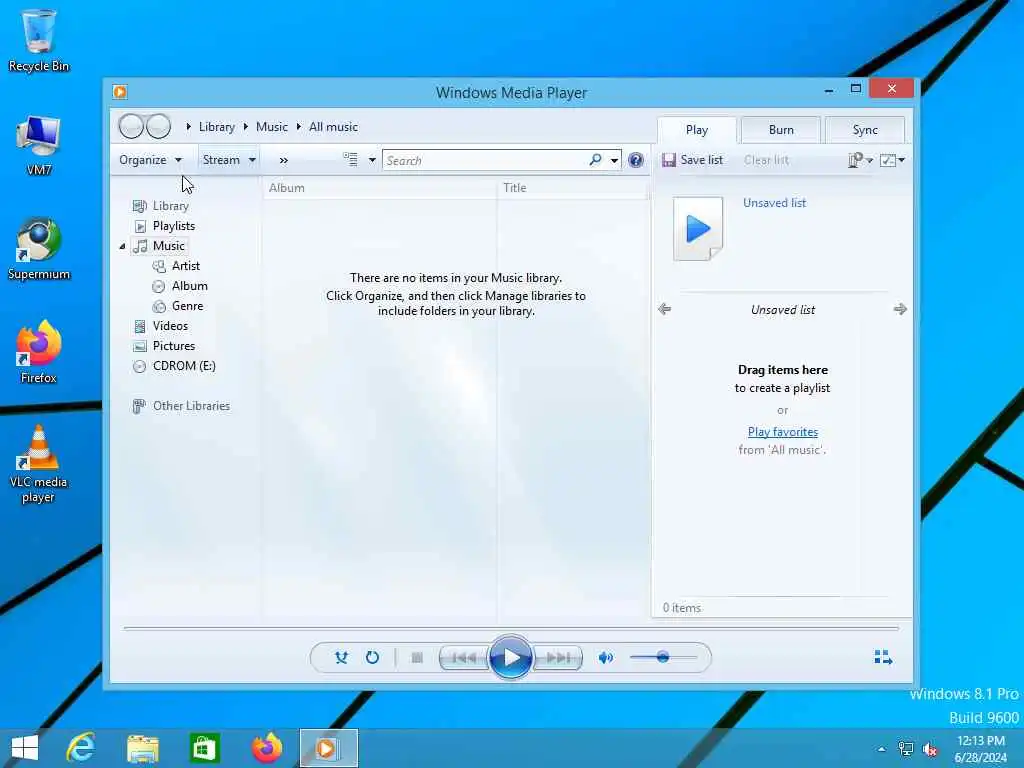
Task: Switch to the Burn tab
Action: click(781, 130)
